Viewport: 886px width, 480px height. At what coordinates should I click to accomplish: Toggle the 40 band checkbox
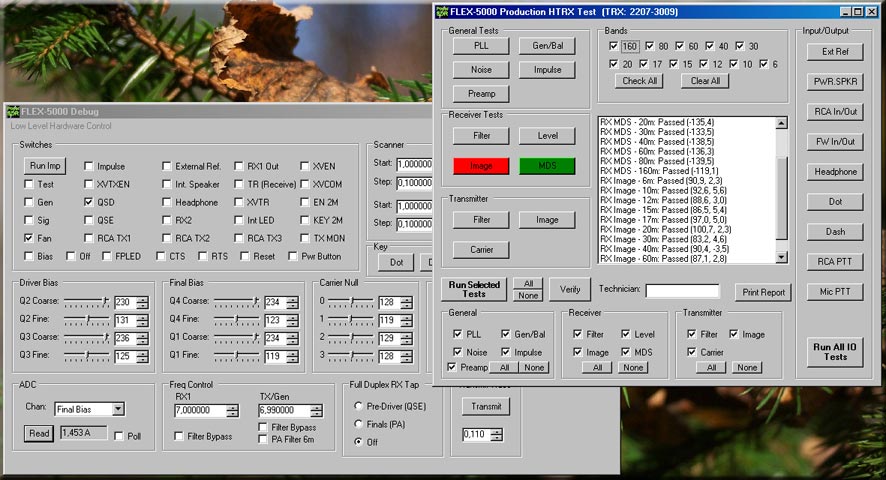(709, 46)
